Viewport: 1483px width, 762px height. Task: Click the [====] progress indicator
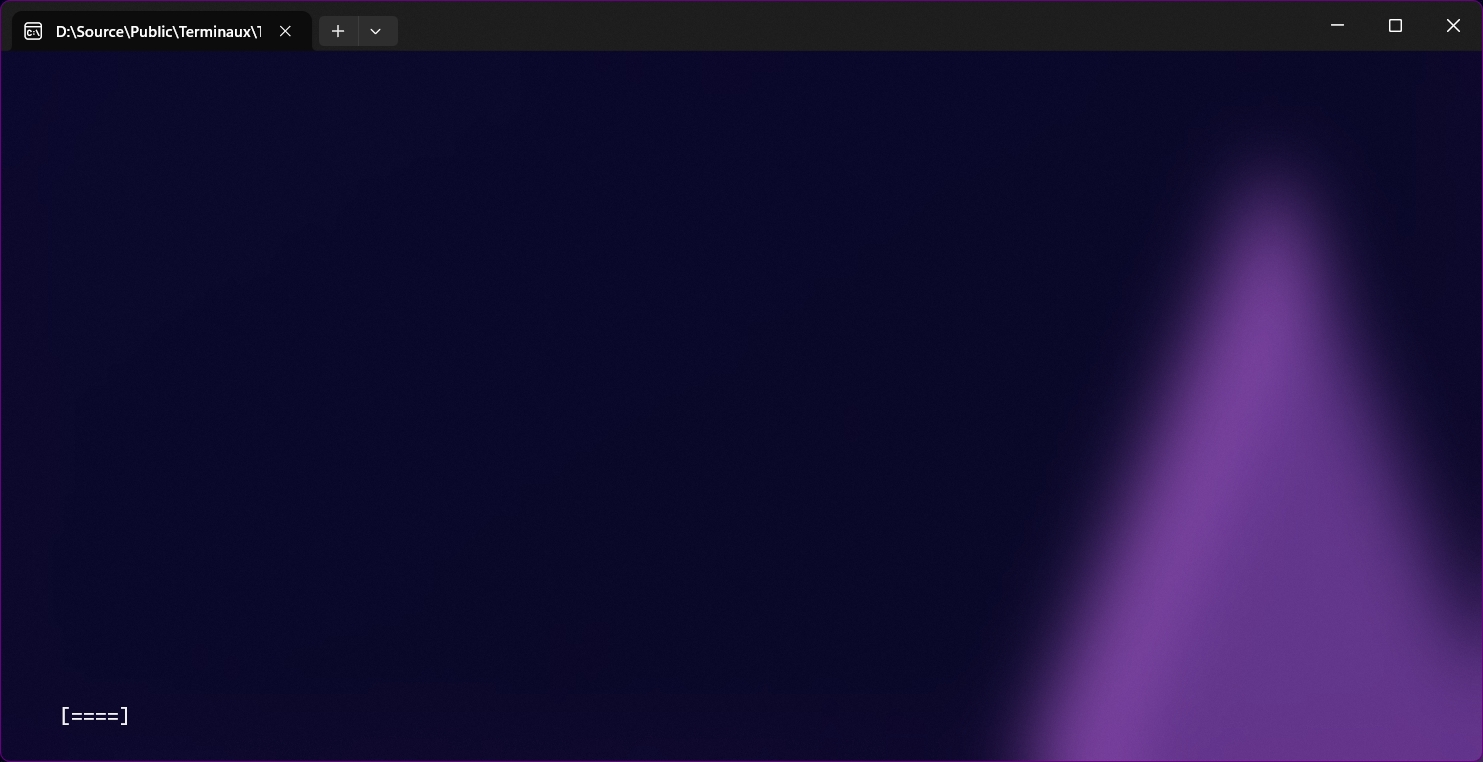click(x=95, y=716)
